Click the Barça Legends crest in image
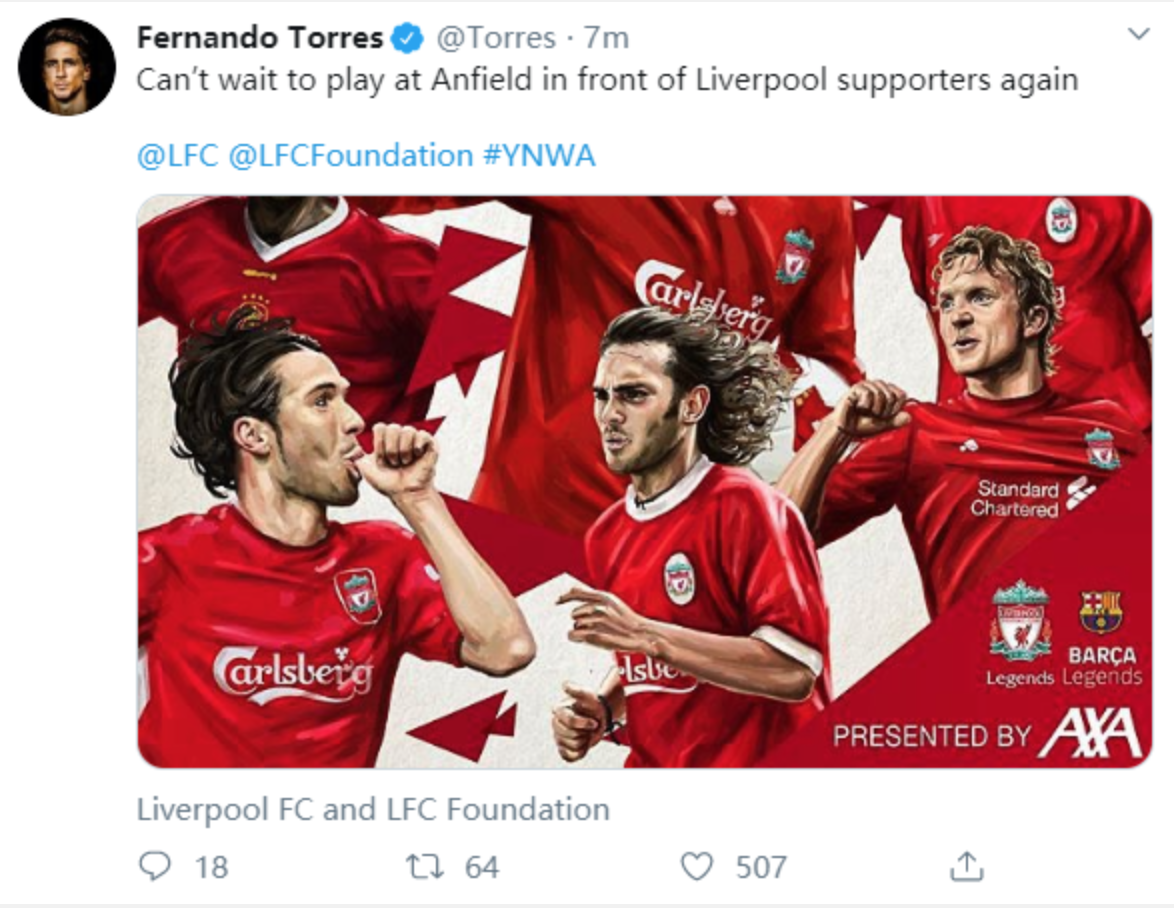The height and width of the screenshot is (908, 1174). coord(1100,613)
